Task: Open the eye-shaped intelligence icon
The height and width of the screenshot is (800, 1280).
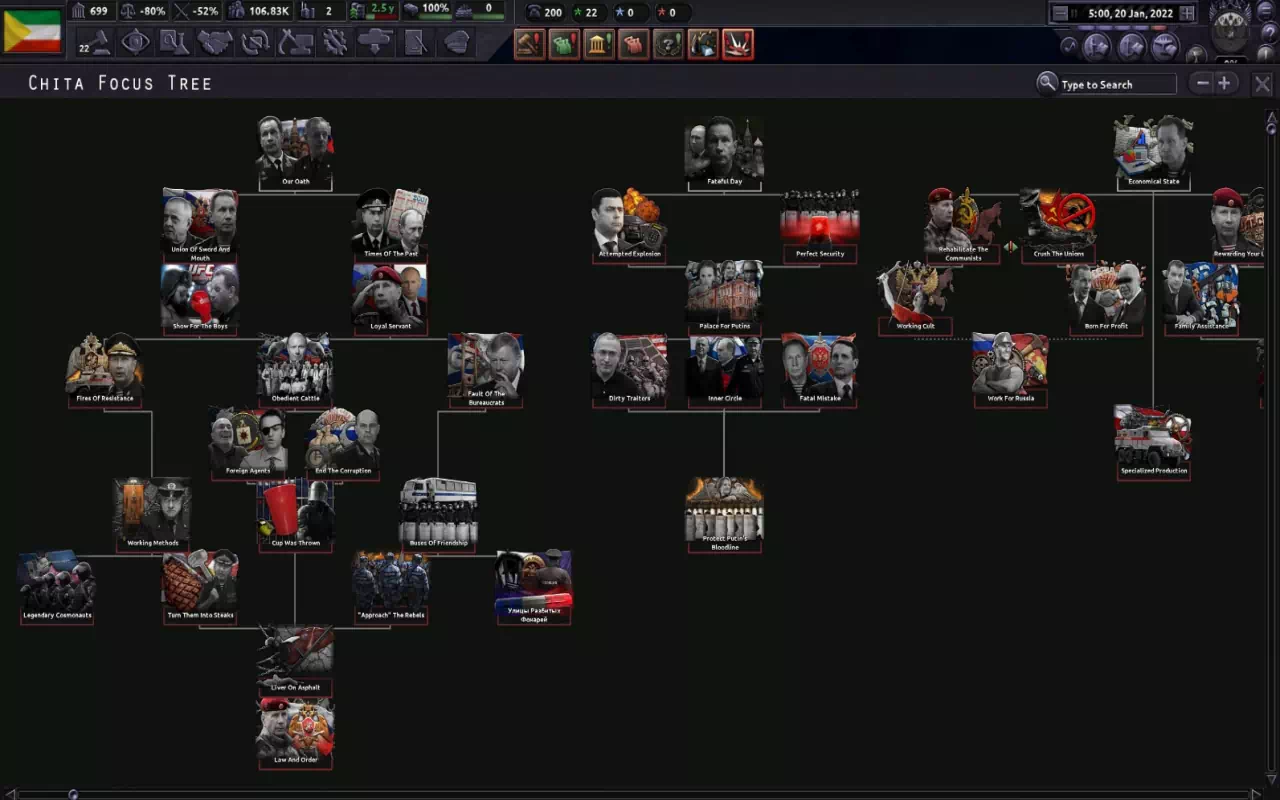Action: pyautogui.click(x=135, y=43)
